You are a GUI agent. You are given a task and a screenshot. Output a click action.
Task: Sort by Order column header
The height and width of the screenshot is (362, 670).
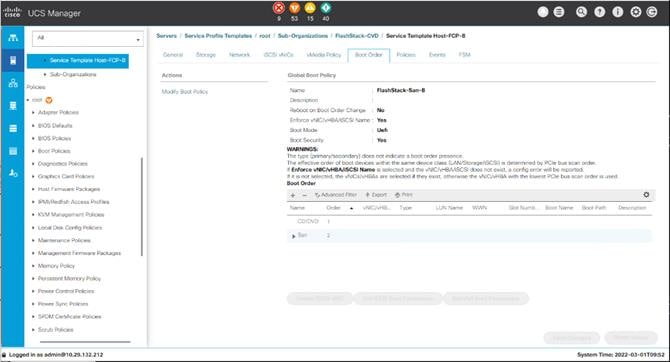[334, 208]
